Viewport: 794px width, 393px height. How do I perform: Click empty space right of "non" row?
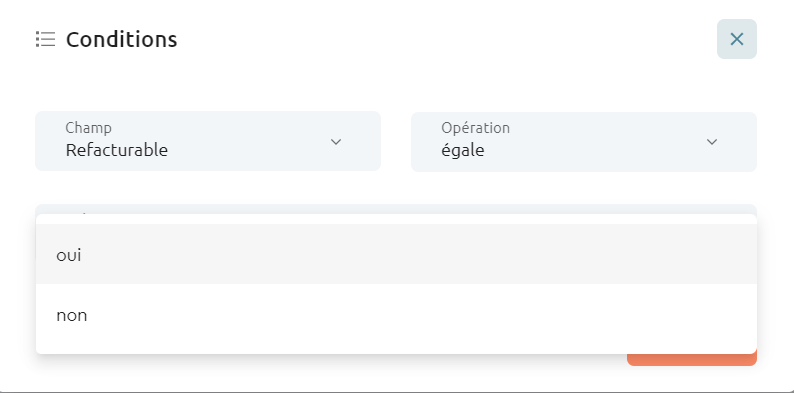tap(420, 314)
